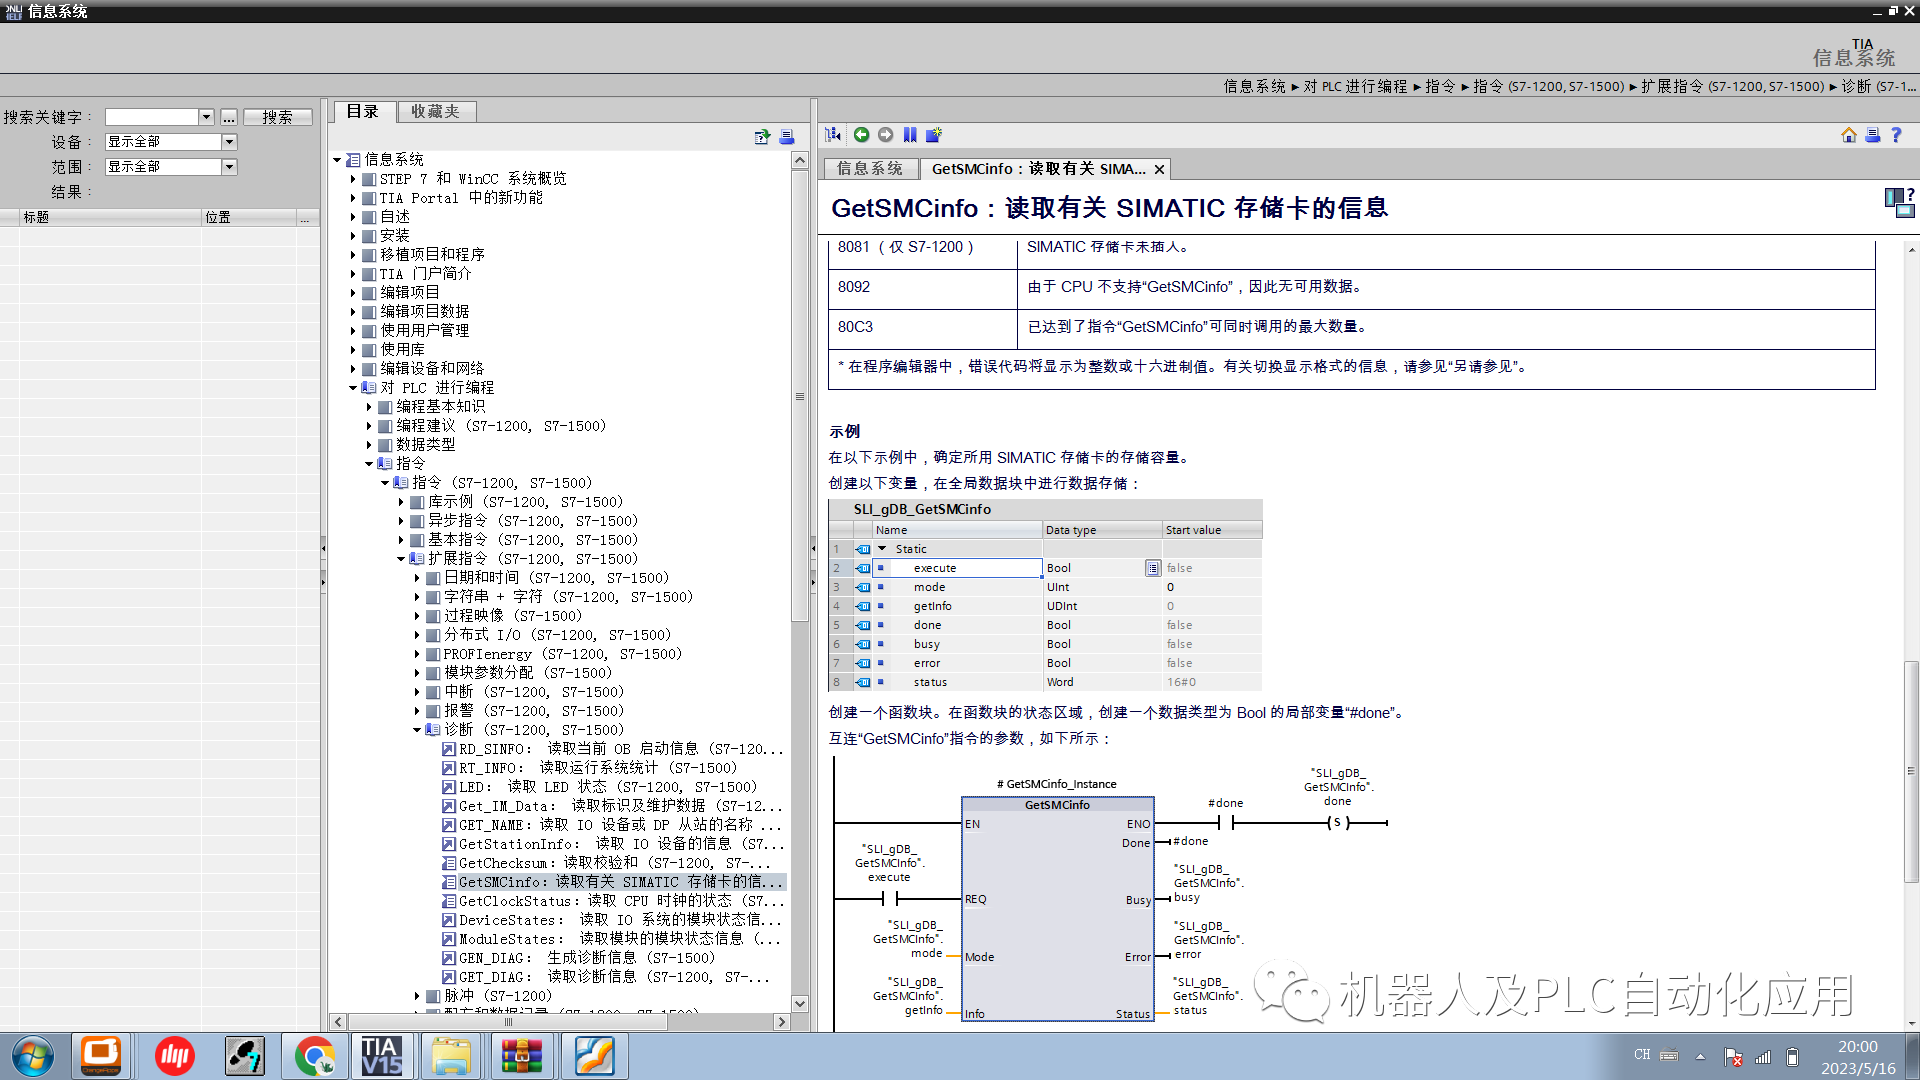This screenshot has height=1080, width=1920.
Task: Collapse the 信息系统 root node
Action: [337, 160]
